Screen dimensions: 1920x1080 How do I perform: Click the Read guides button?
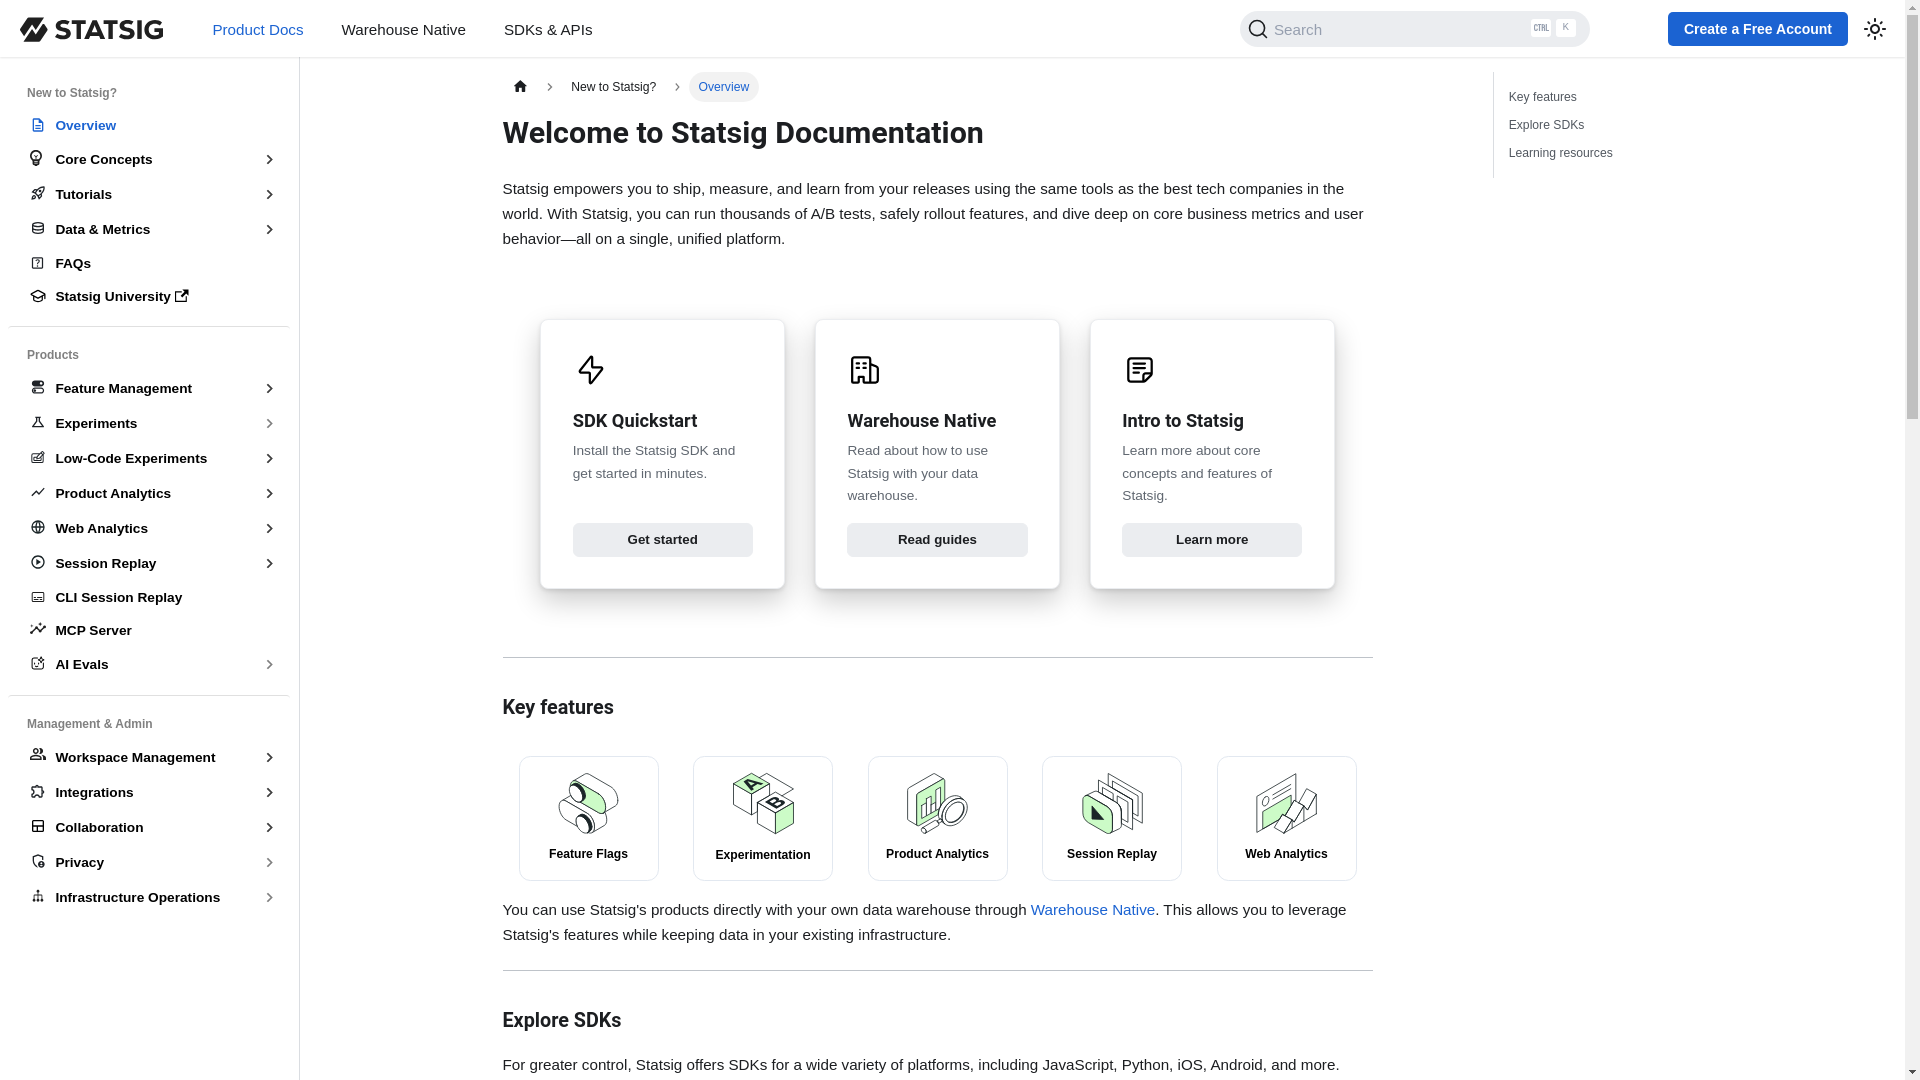click(x=937, y=540)
